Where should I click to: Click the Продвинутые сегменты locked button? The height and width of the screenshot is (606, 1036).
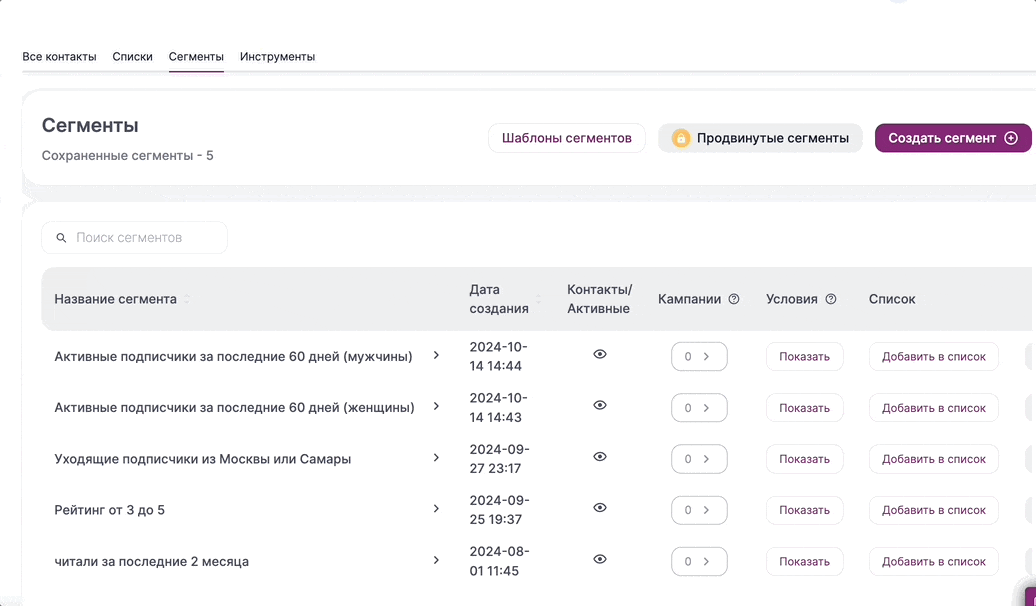[760, 138]
